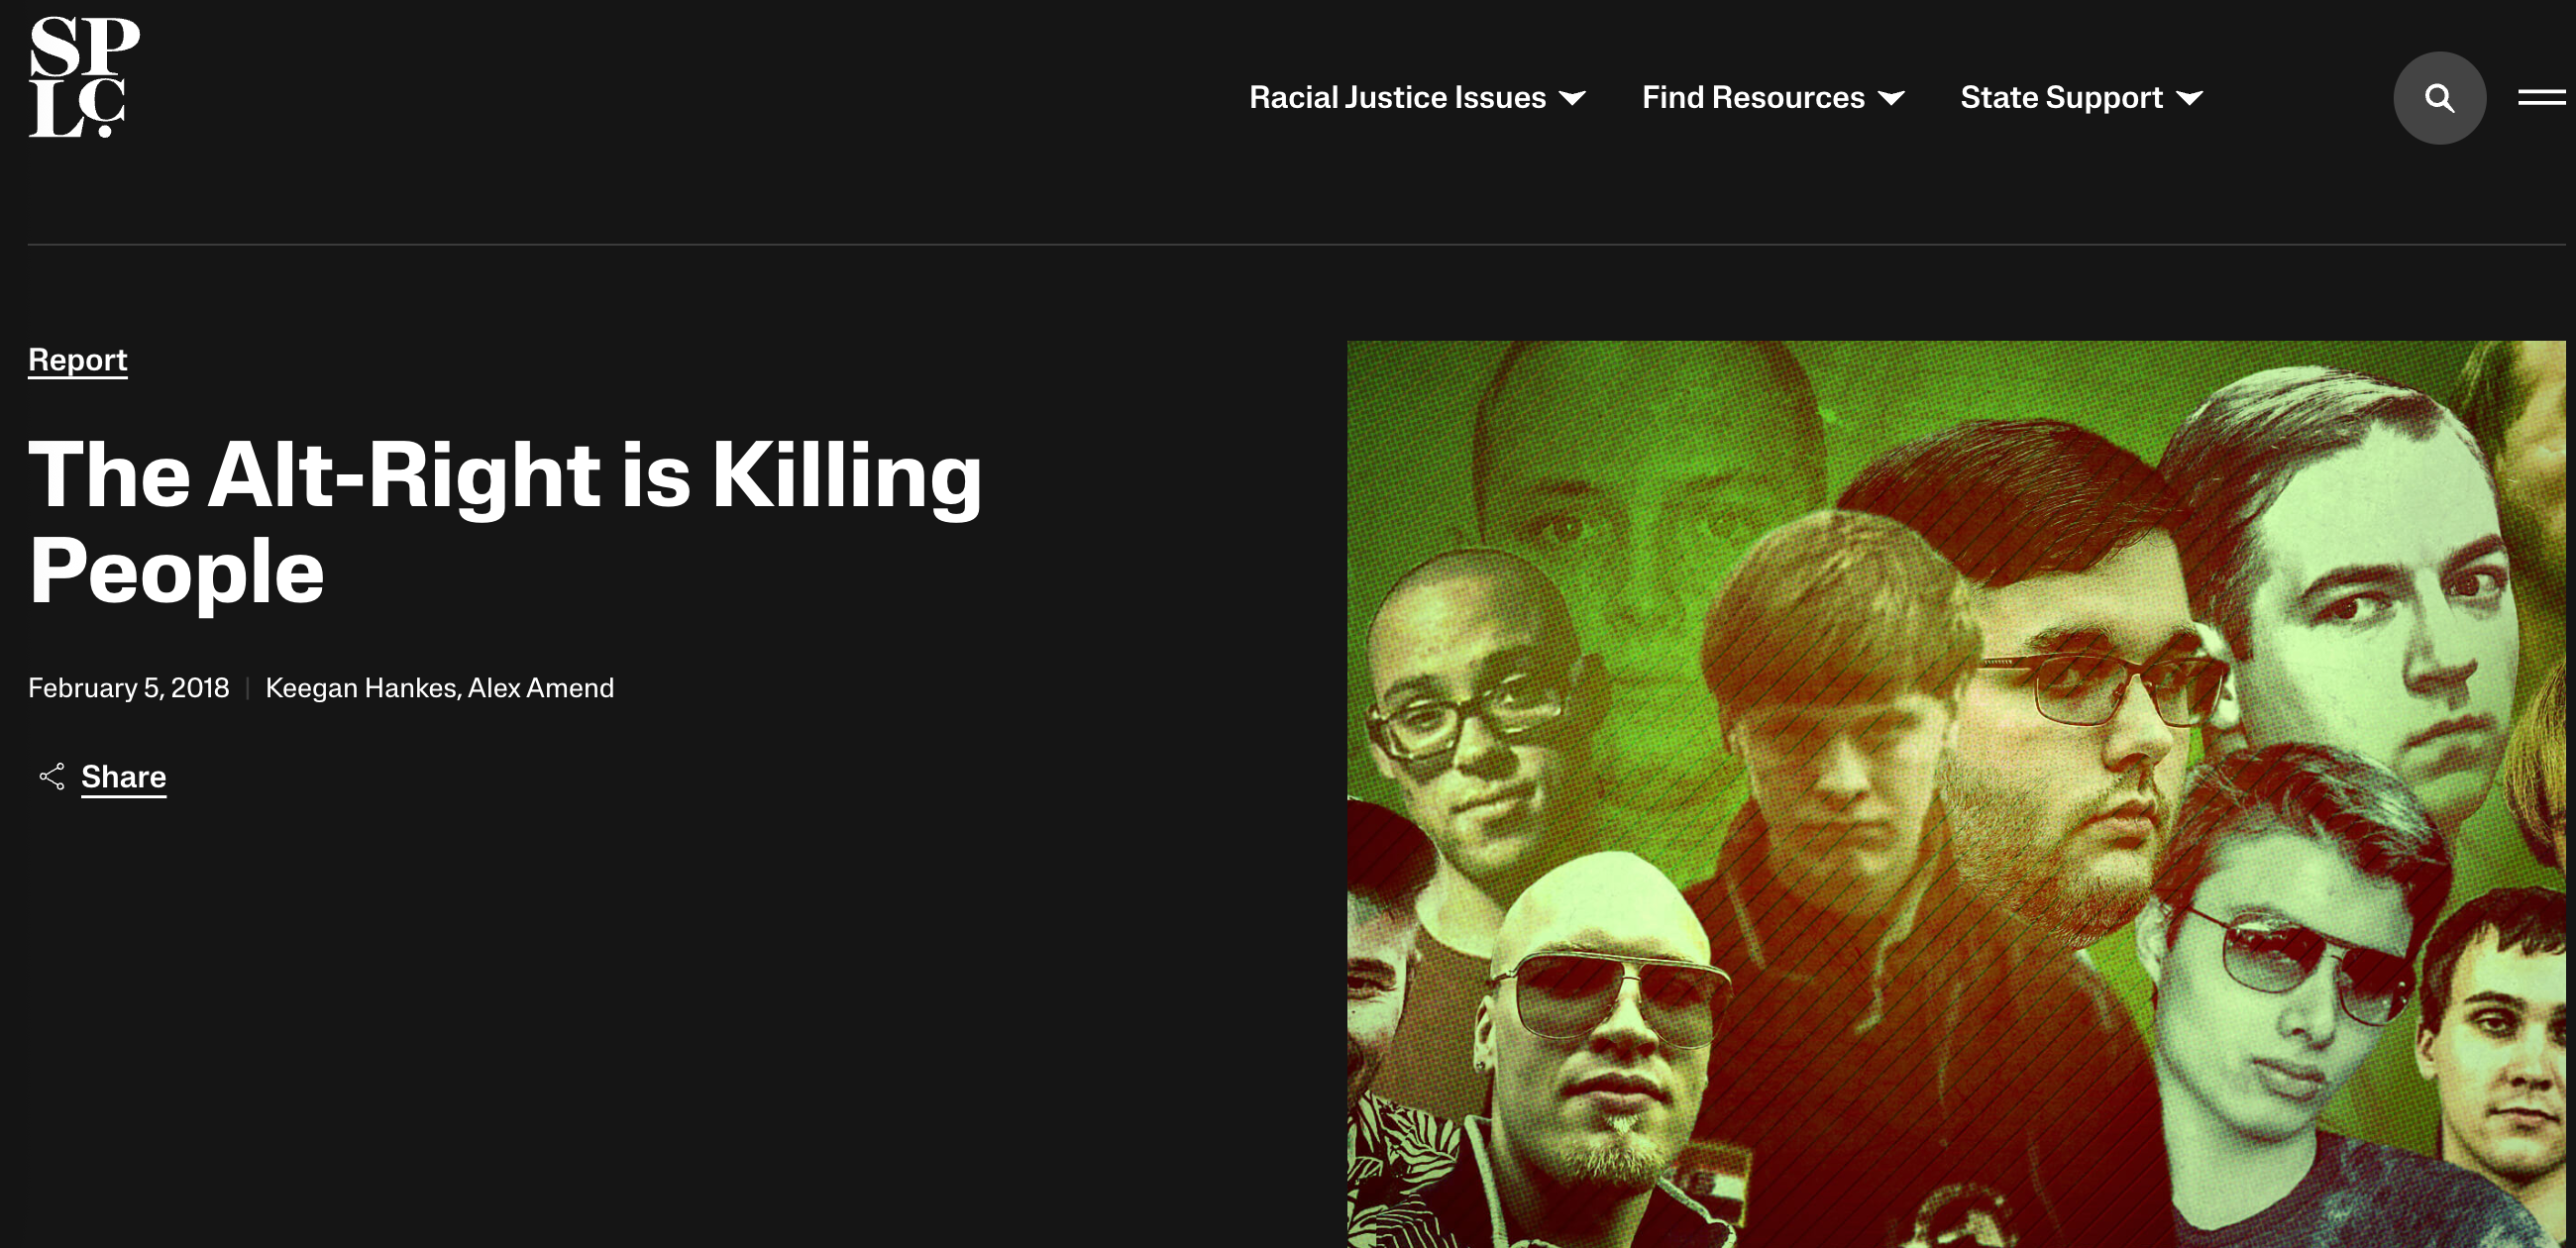Click the February 5, 2018 date
The height and width of the screenshot is (1248, 2576).
point(128,688)
